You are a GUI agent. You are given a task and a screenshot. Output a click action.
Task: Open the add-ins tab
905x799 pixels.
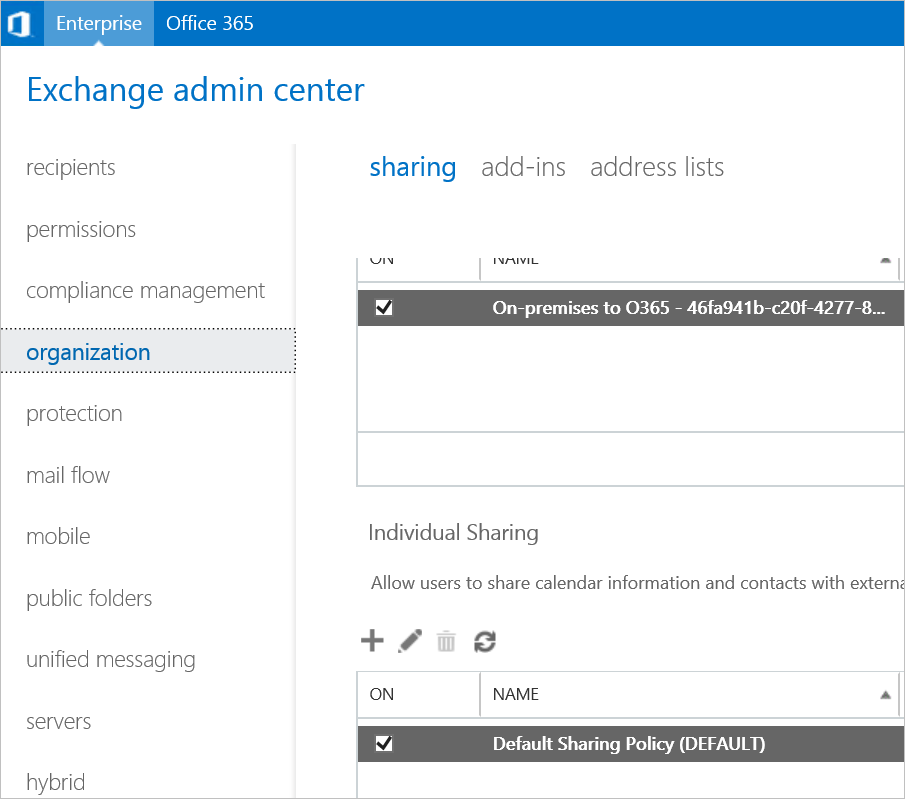pos(523,167)
